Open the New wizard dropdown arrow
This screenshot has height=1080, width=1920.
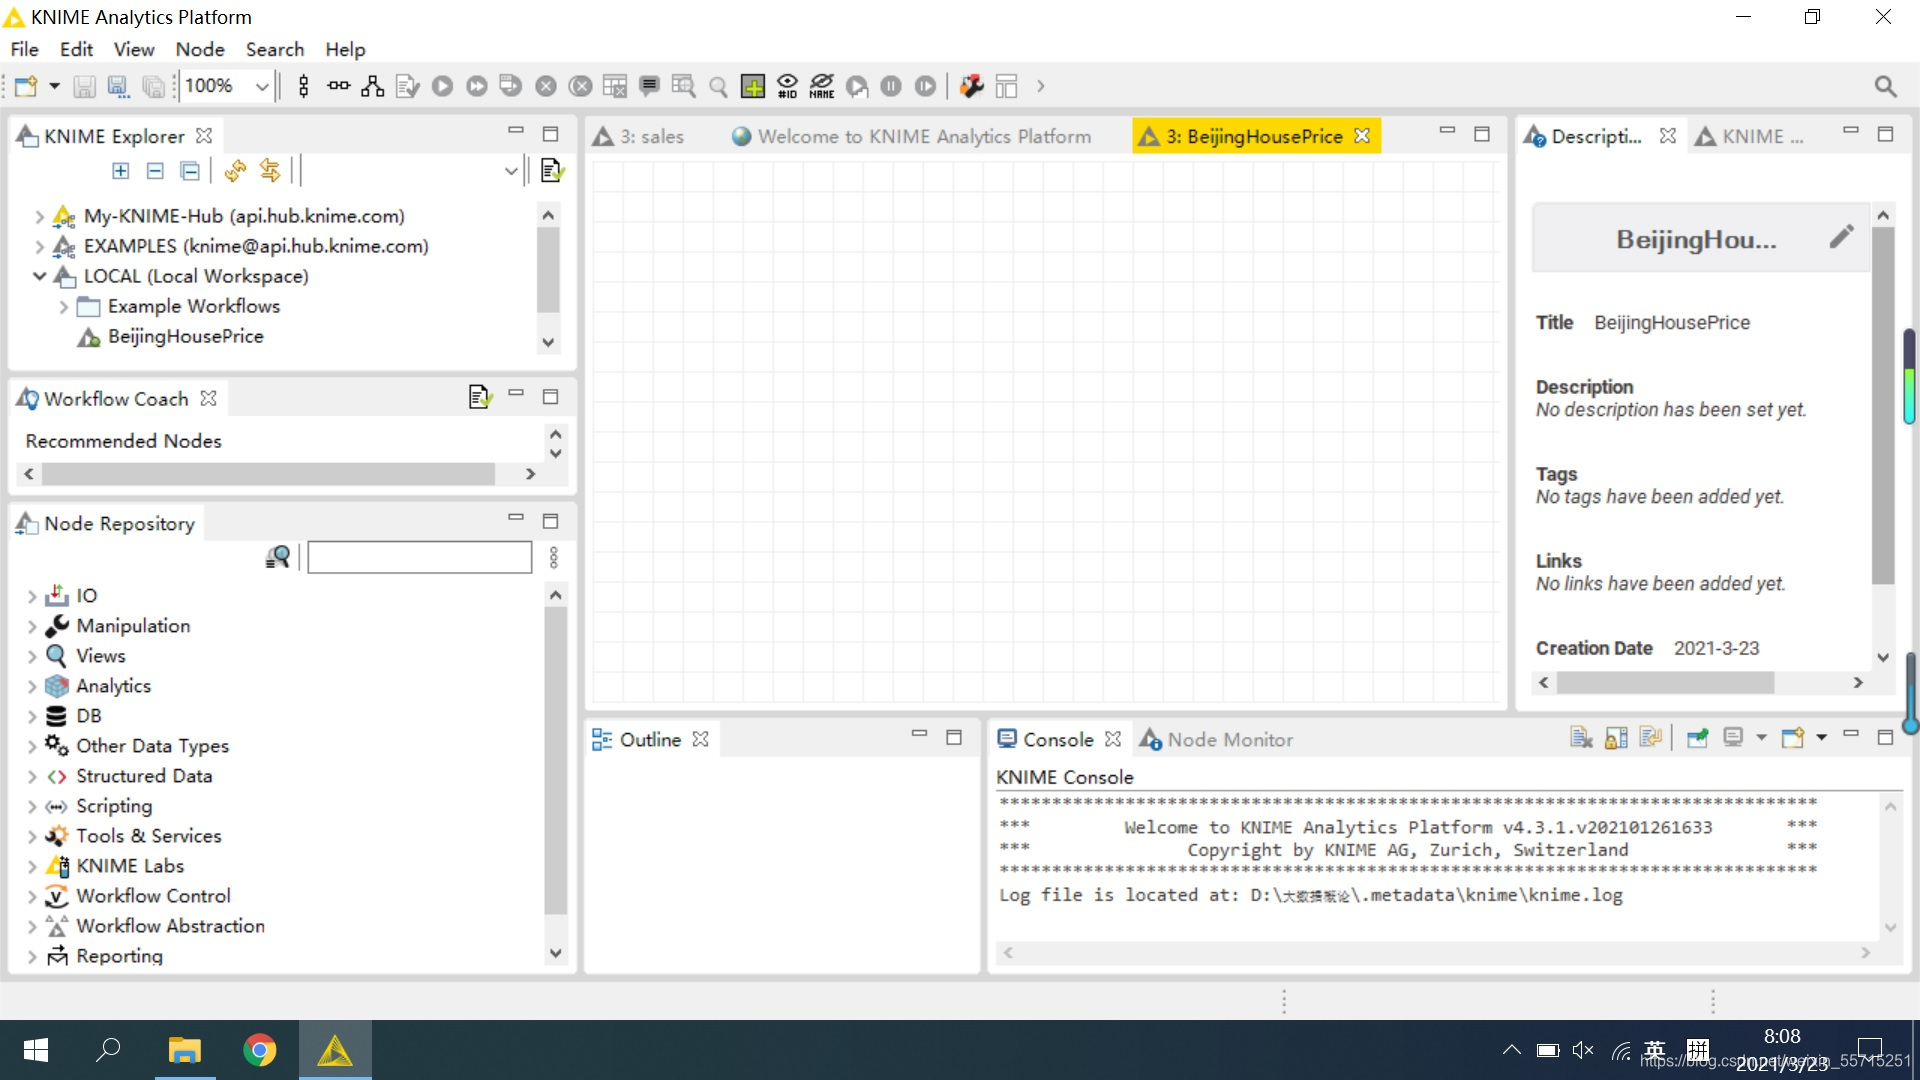coord(54,87)
